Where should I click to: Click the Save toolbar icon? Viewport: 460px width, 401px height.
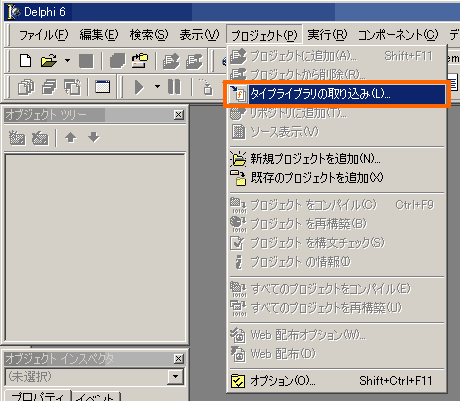[x=86, y=61]
